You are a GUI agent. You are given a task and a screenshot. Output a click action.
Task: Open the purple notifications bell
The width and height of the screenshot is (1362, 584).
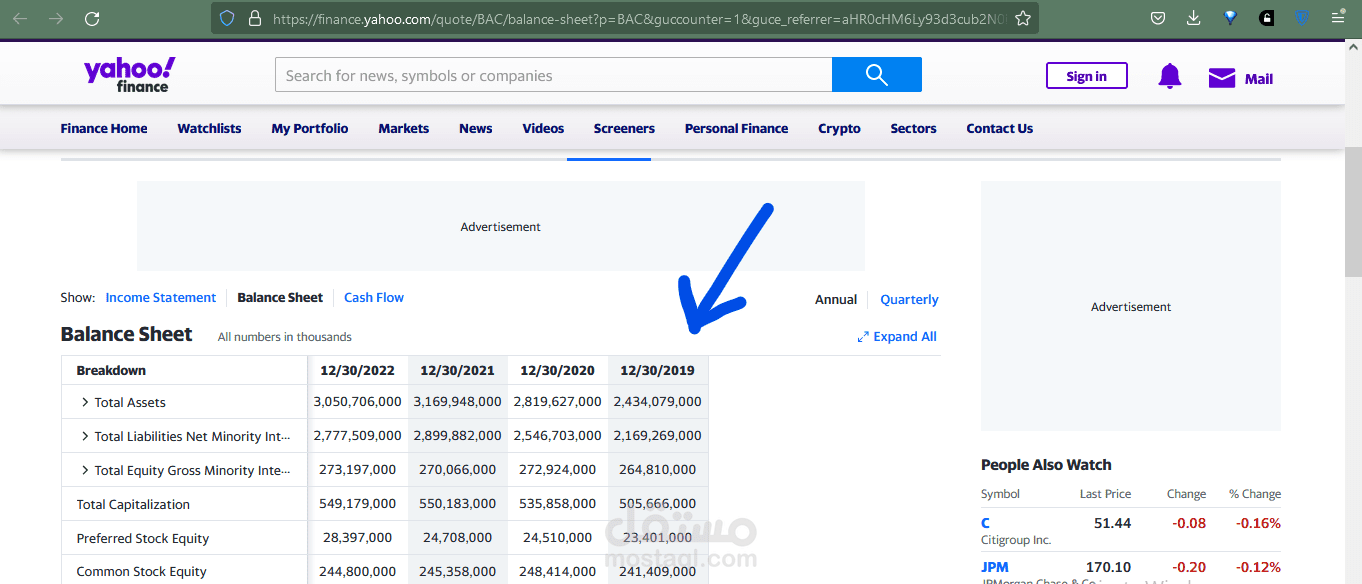click(1170, 76)
